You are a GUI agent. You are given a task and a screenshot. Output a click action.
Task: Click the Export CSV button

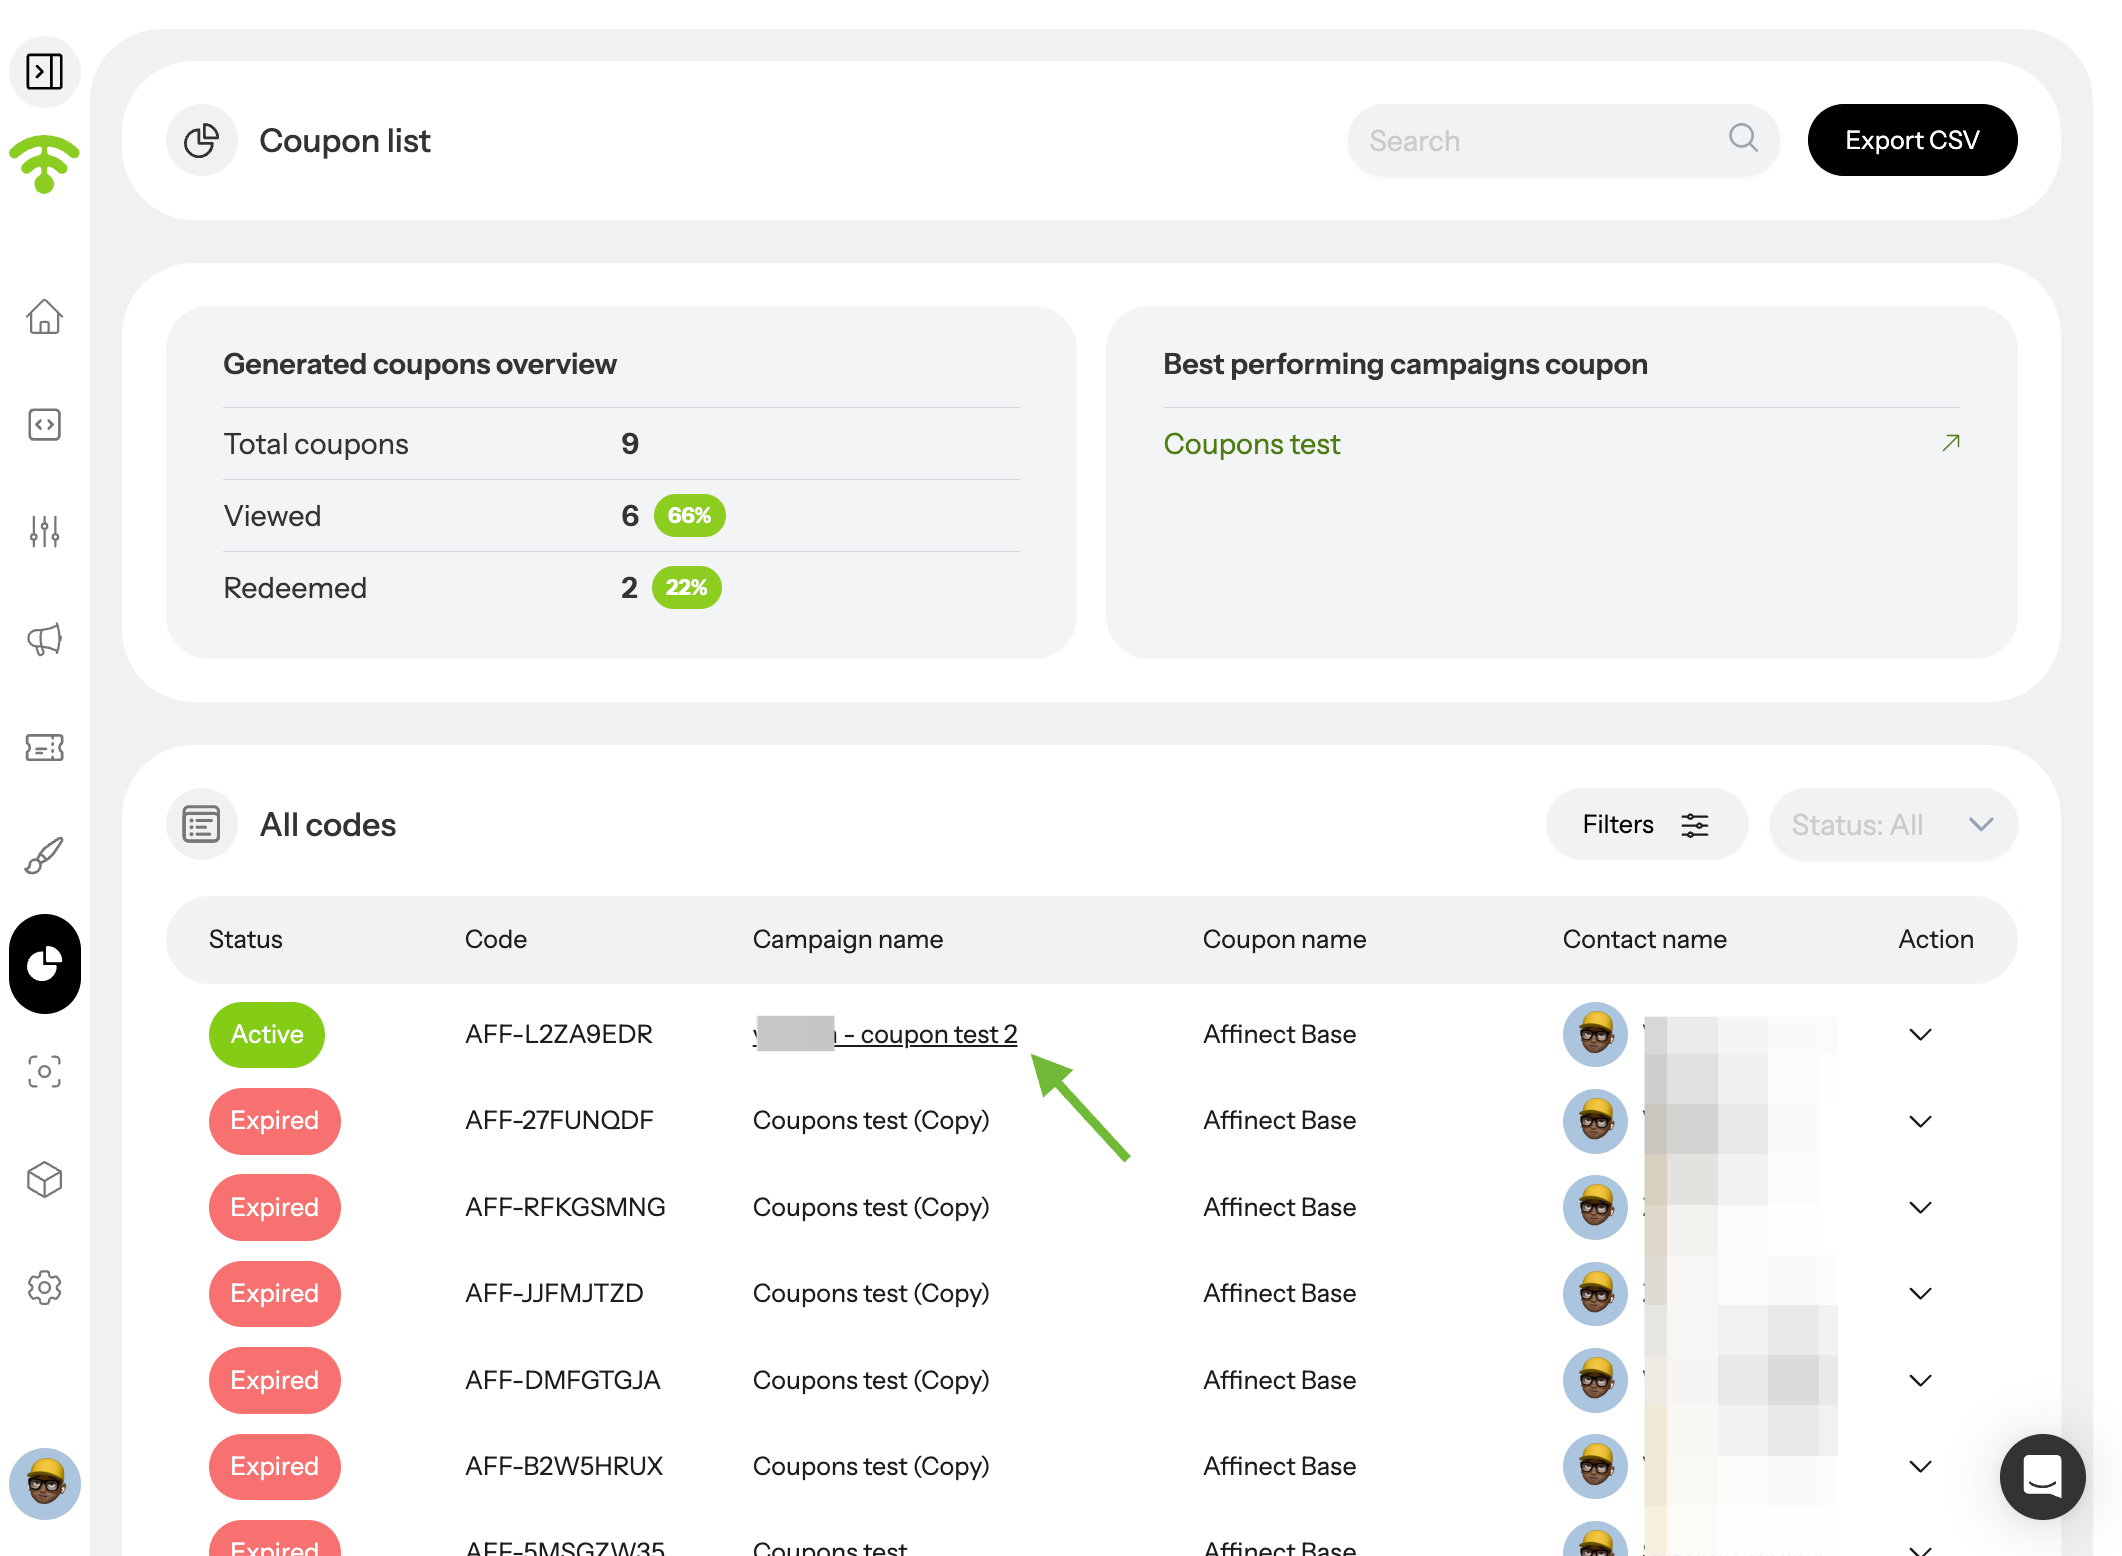(x=1912, y=140)
